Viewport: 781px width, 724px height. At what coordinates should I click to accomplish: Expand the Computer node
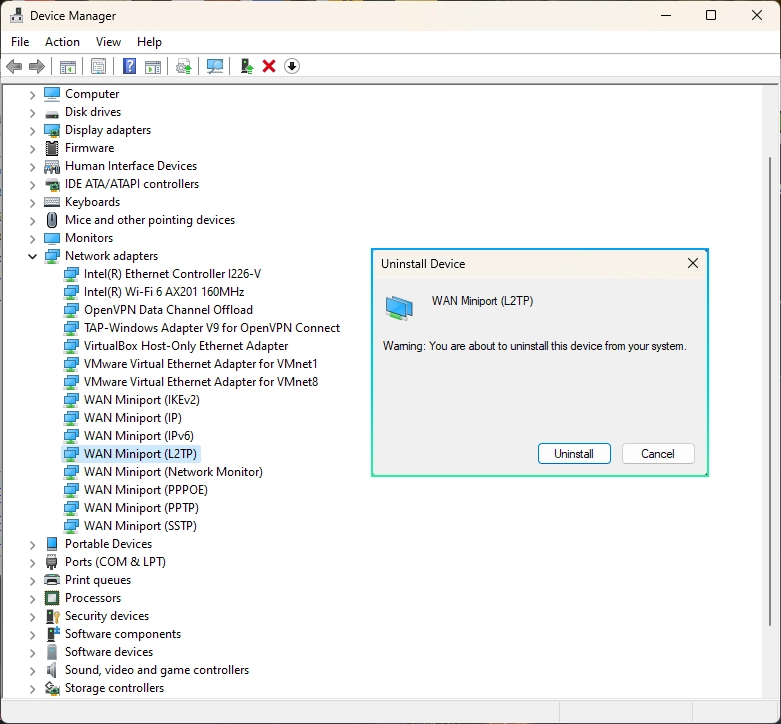pyautogui.click(x=32, y=95)
